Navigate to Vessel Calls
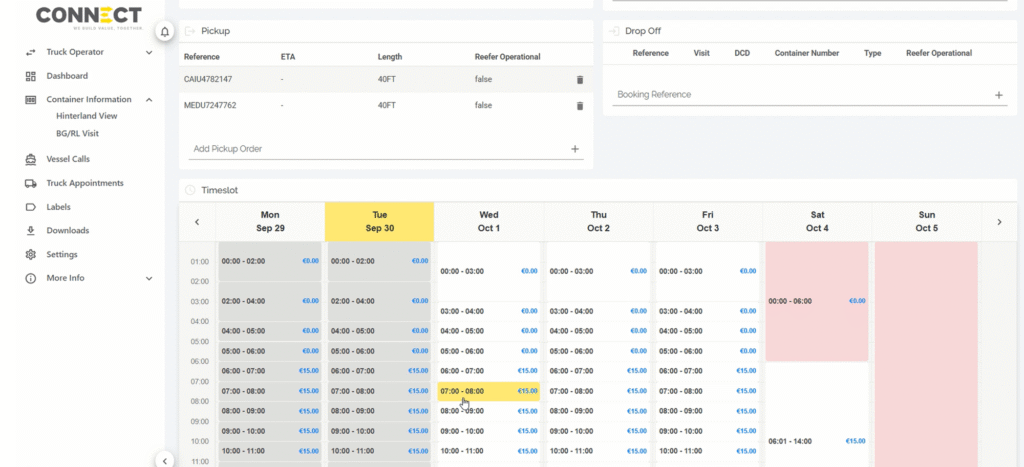1024x467 pixels. [x=68, y=159]
